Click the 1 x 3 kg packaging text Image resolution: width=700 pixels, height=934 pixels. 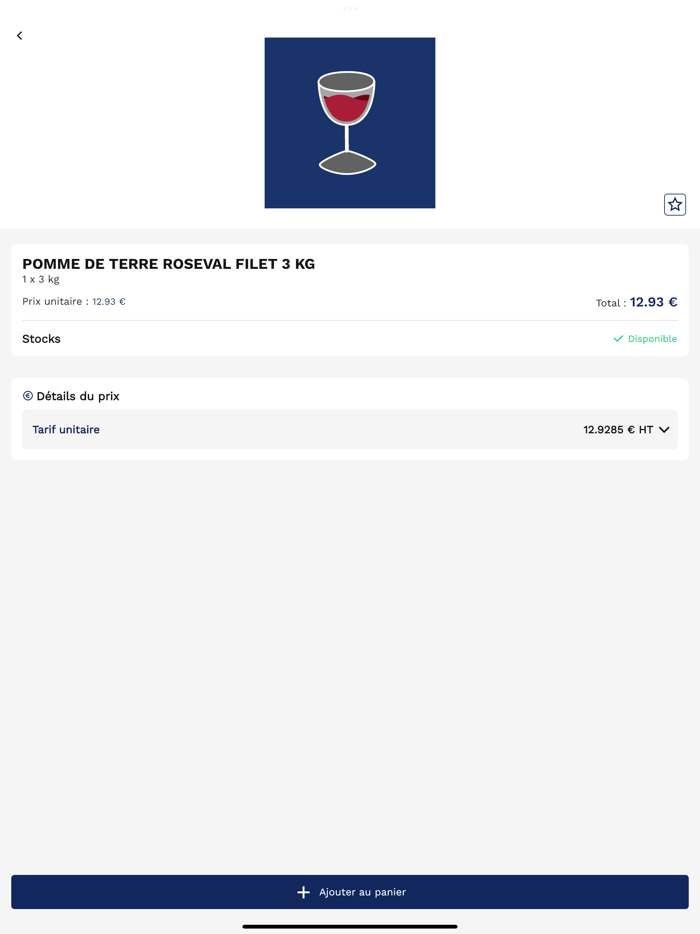click(x=41, y=279)
